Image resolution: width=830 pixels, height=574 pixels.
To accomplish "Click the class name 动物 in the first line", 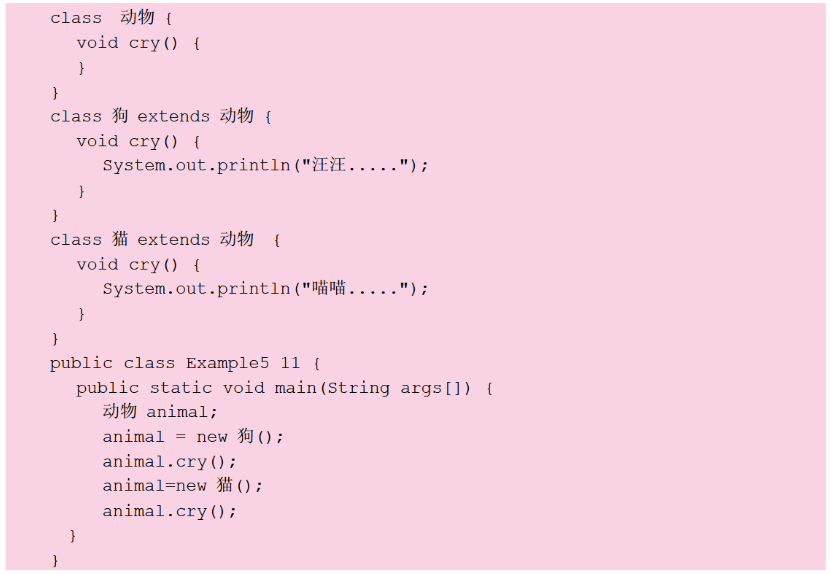I will tap(138, 17).
